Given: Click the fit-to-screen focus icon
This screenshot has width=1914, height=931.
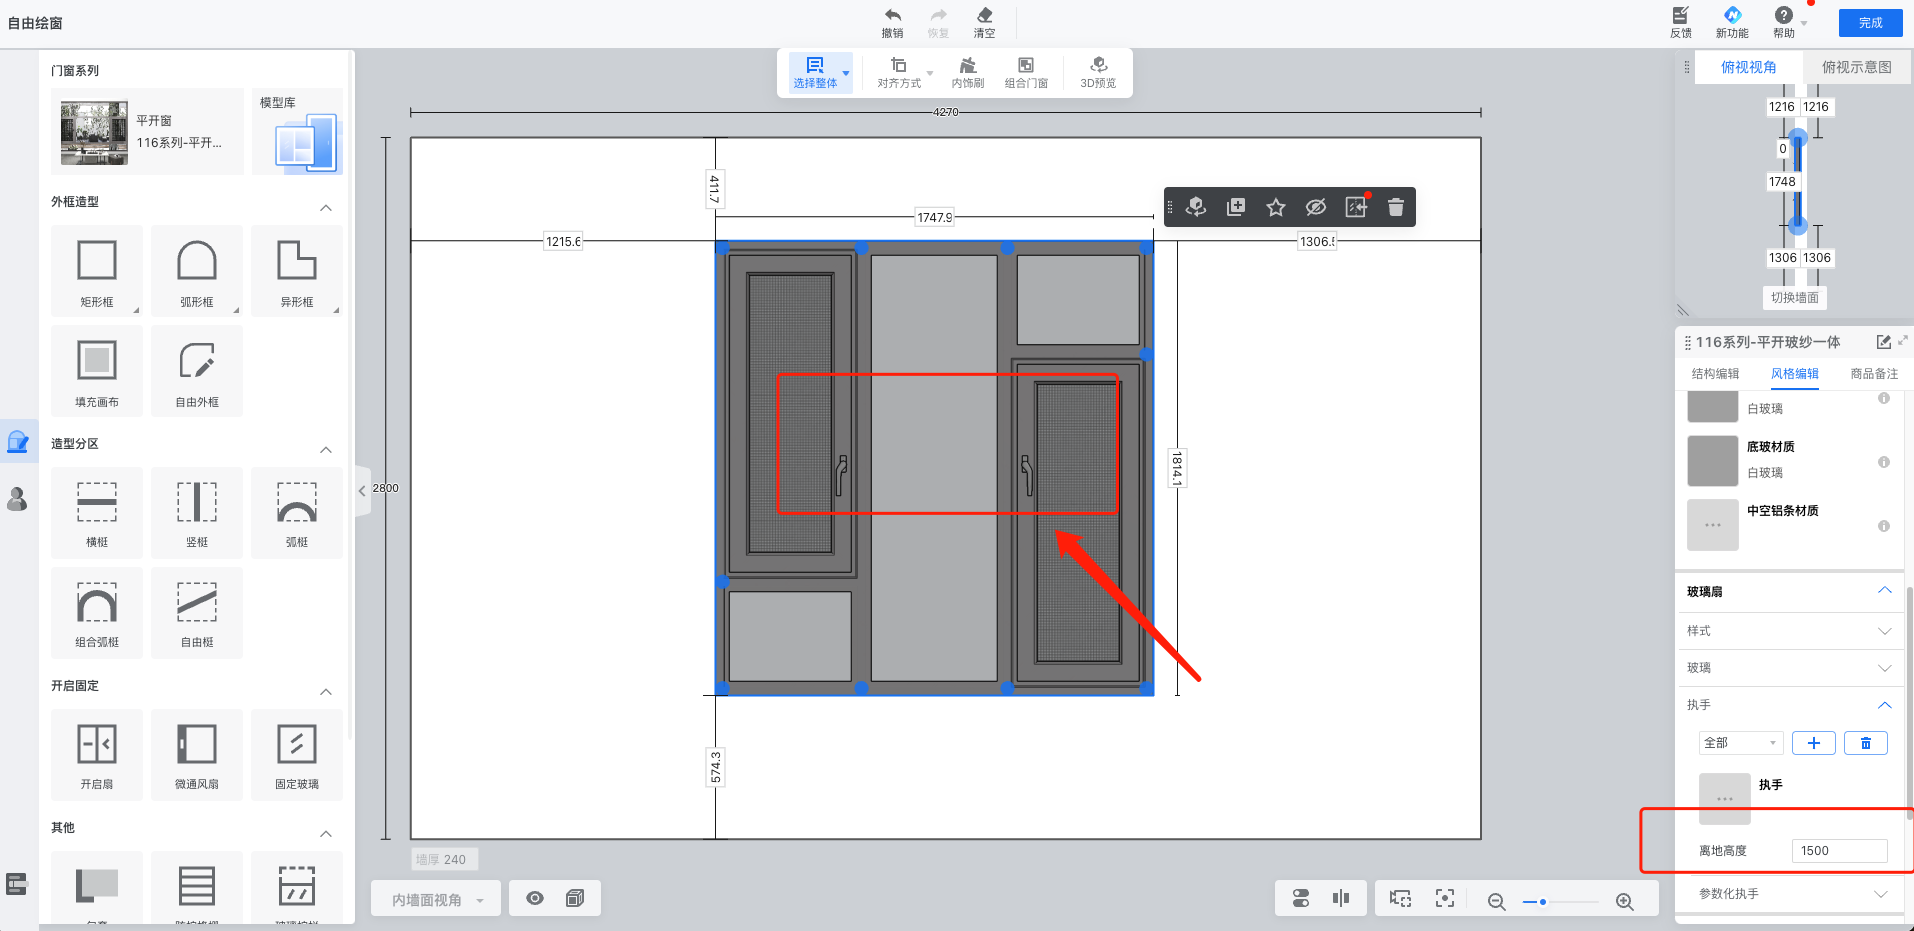Looking at the screenshot, I should tap(1445, 898).
